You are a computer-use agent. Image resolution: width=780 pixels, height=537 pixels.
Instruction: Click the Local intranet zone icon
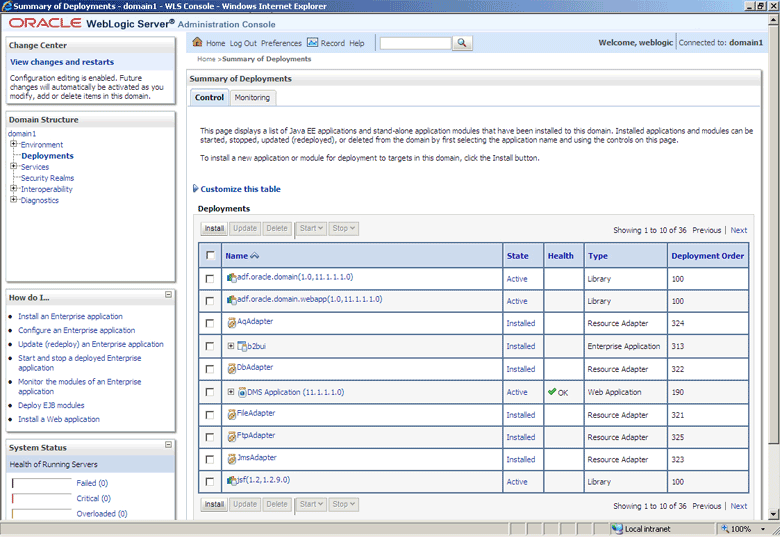pyautogui.click(x=617, y=529)
